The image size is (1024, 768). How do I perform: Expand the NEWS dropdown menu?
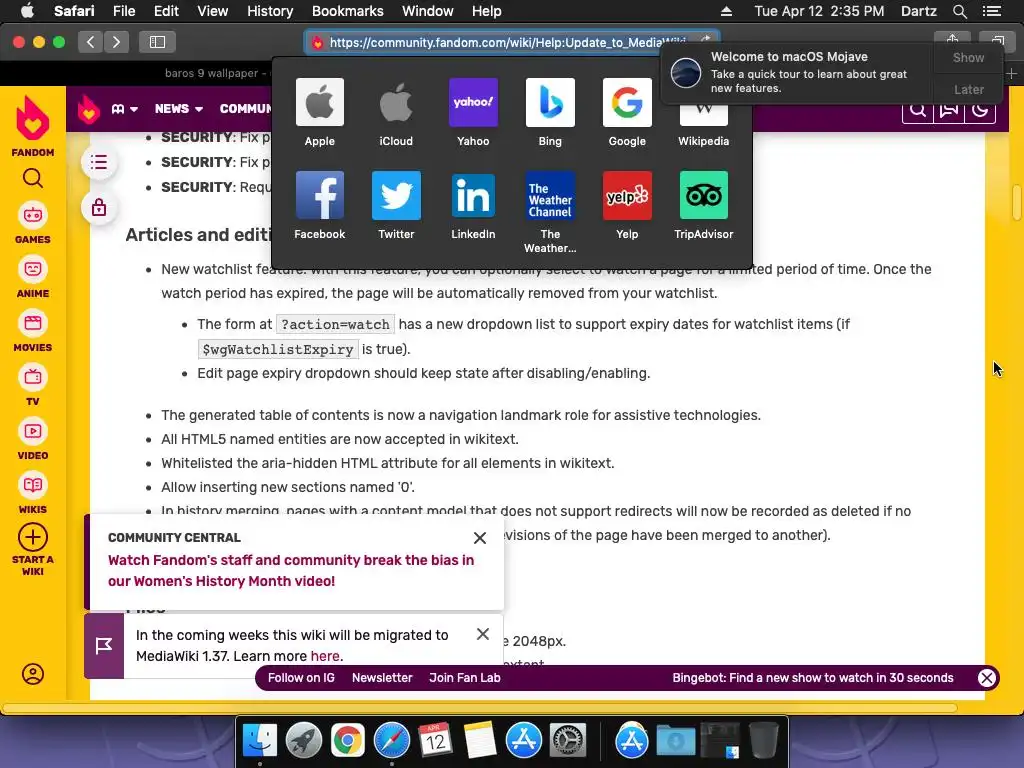pos(179,109)
